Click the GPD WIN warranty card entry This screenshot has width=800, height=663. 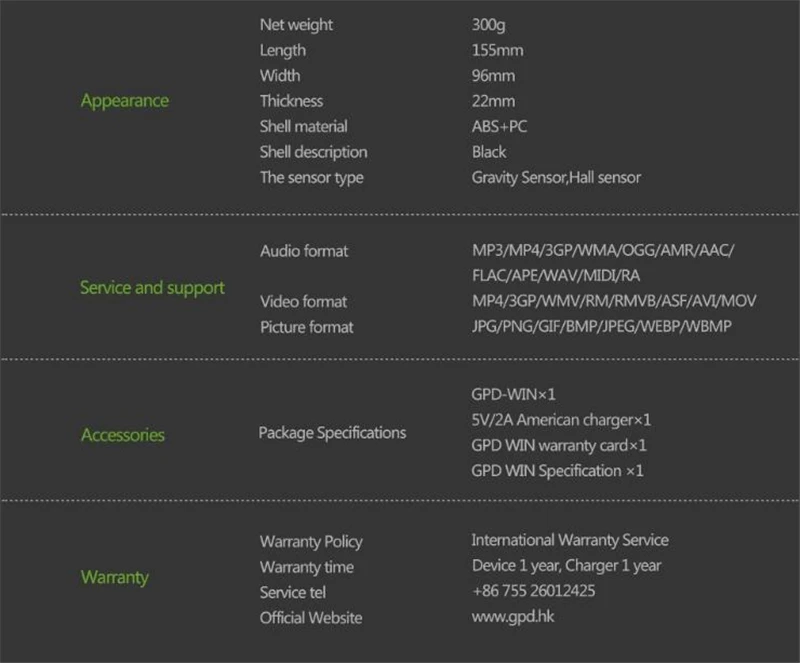pyautogui.click(x=559, y=445)
